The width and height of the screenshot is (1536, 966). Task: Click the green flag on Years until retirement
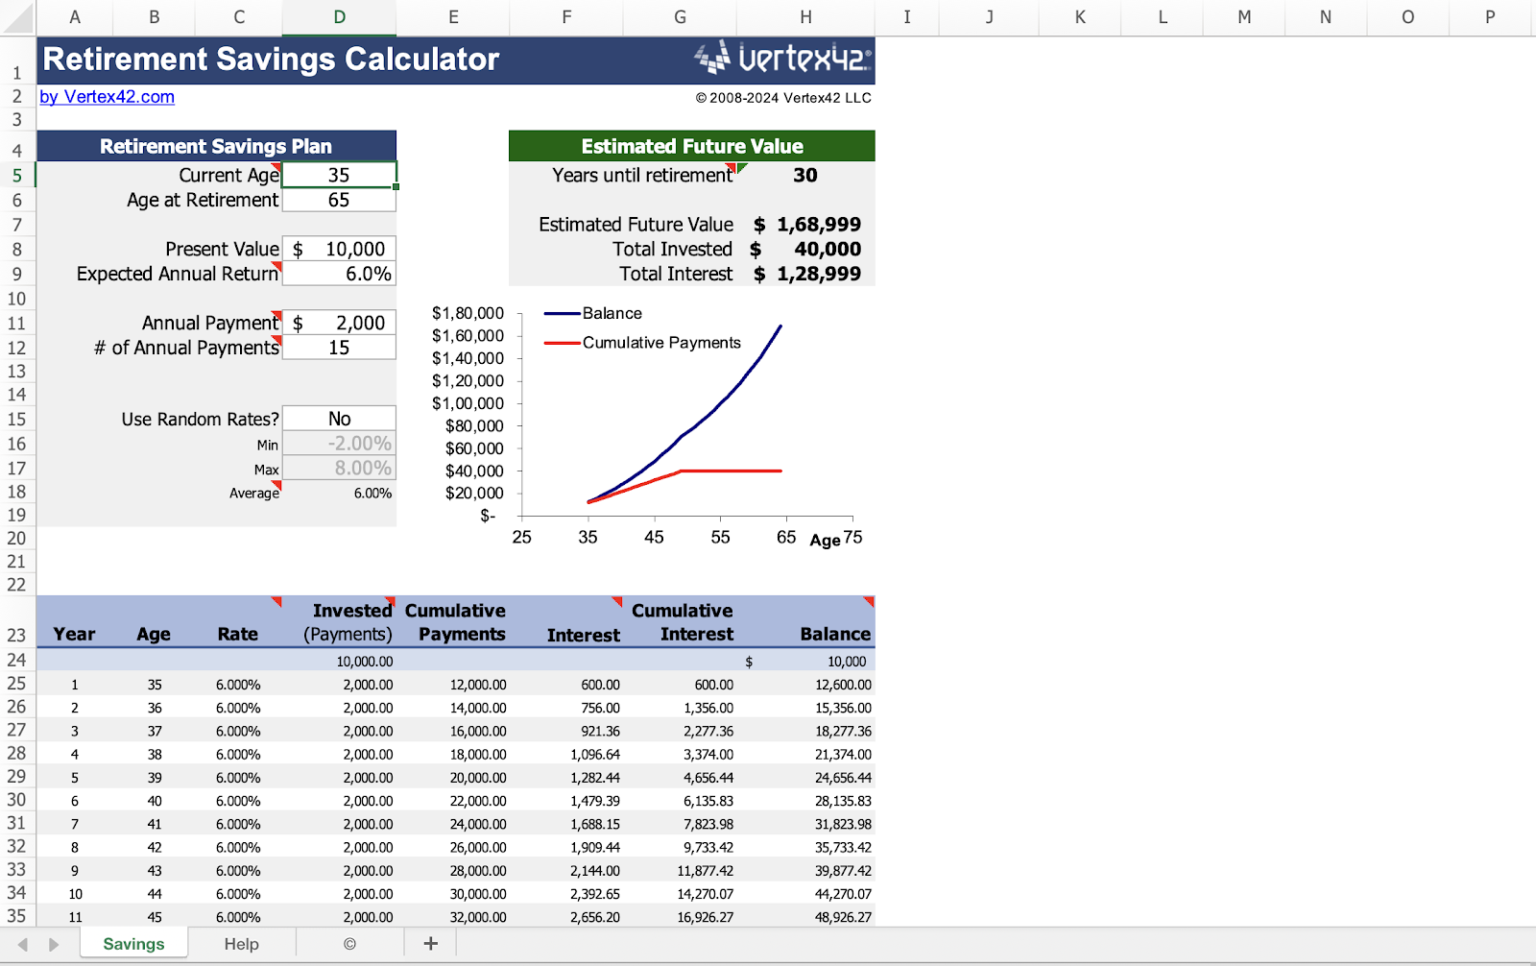[x=741, y=168]
